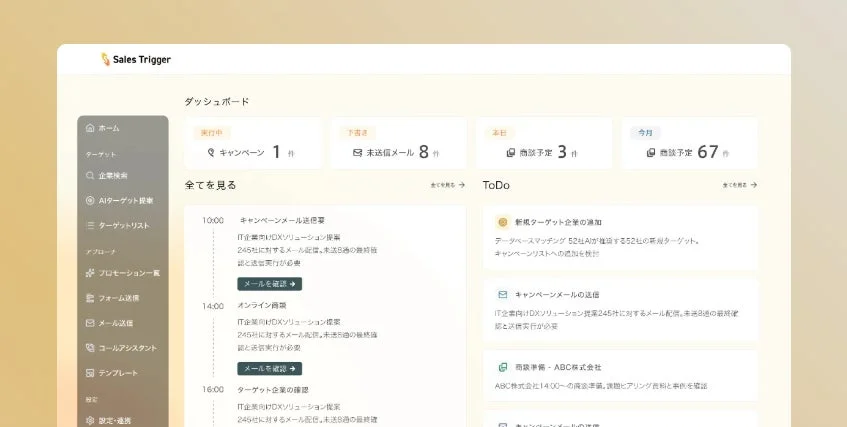Follow 全てを見る link above schedule
The width and height of the screenshot is (847, 427).
point(448,185)
